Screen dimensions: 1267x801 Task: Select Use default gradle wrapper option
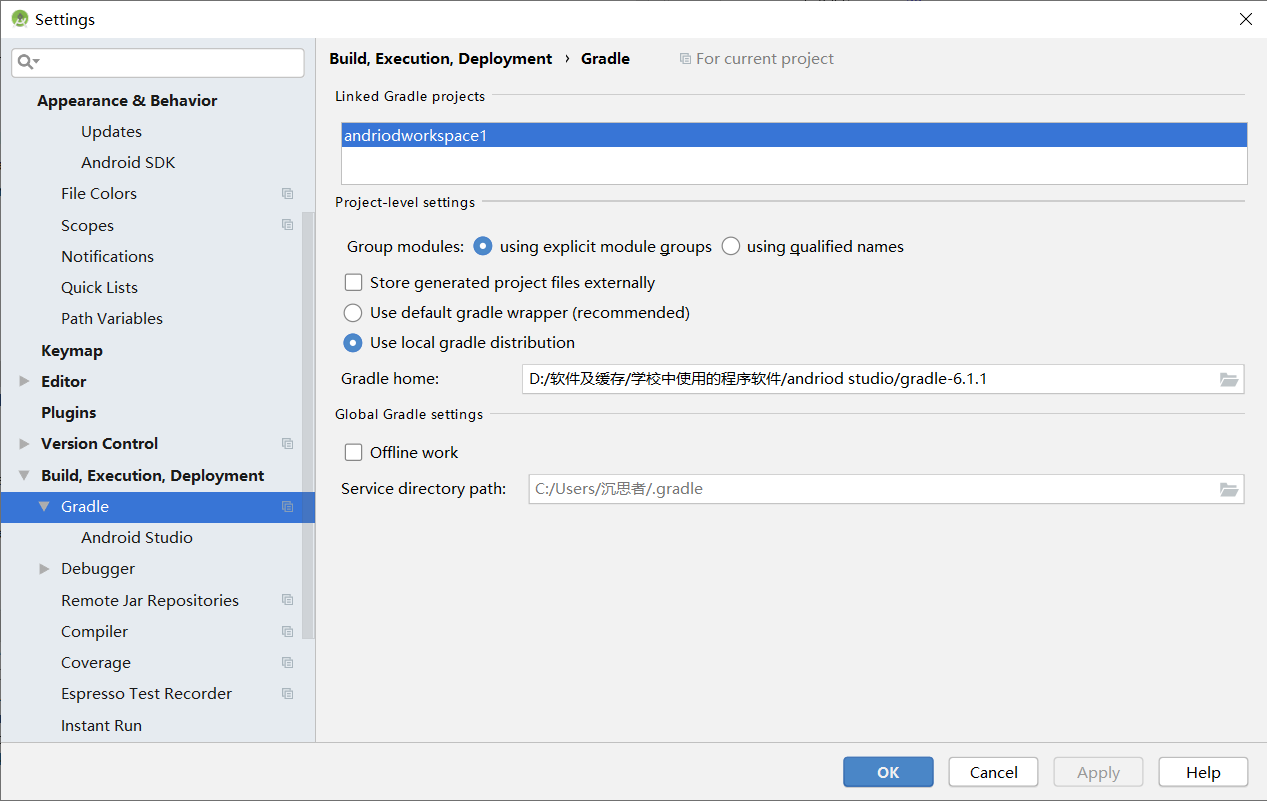click(353, 313)
